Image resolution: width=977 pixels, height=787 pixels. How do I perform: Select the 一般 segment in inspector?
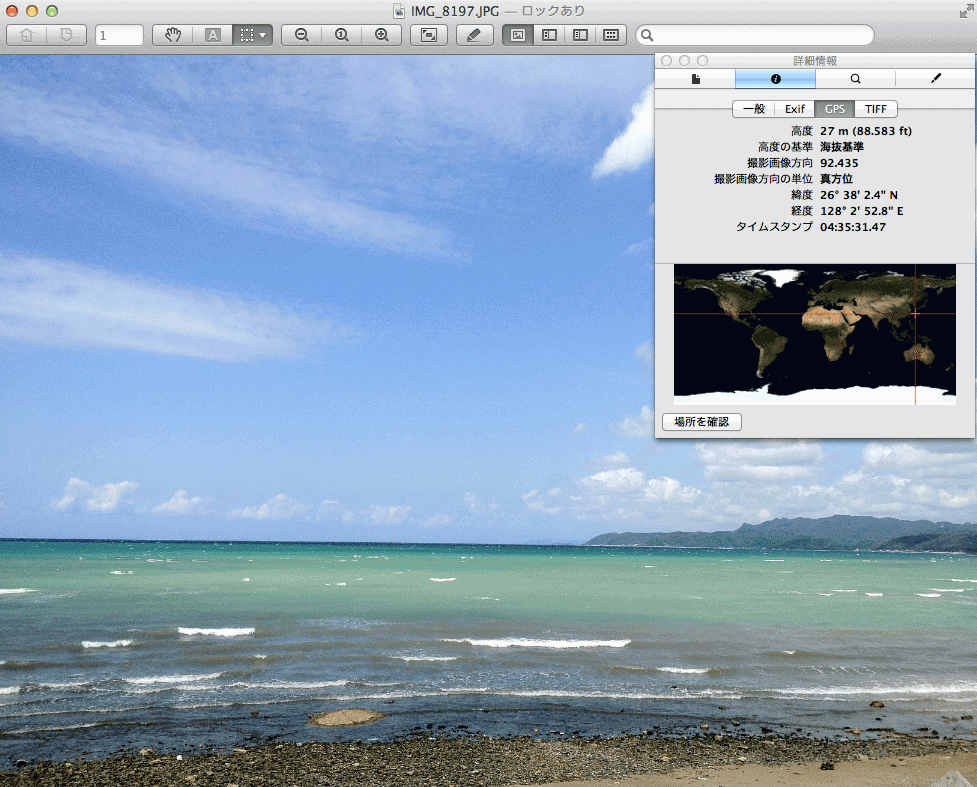[753, 109]
